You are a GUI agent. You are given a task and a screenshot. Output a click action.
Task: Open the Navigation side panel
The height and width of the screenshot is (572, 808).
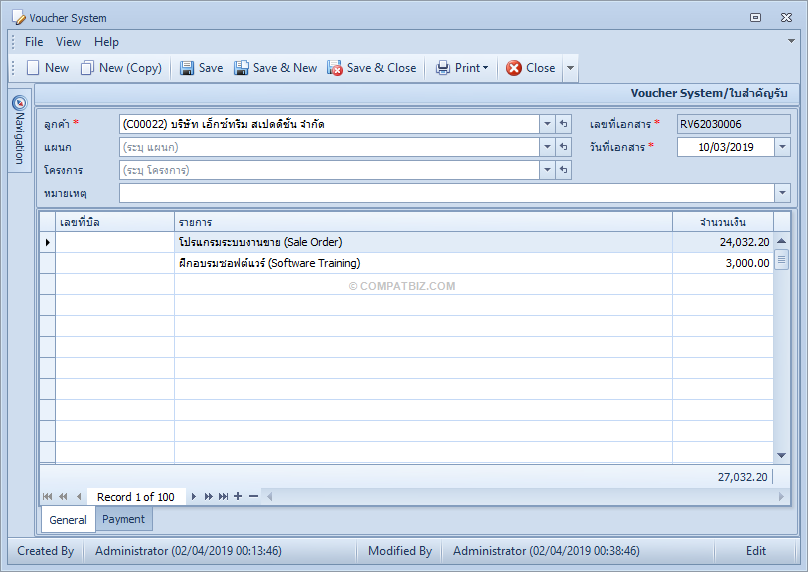coord(20,130)
